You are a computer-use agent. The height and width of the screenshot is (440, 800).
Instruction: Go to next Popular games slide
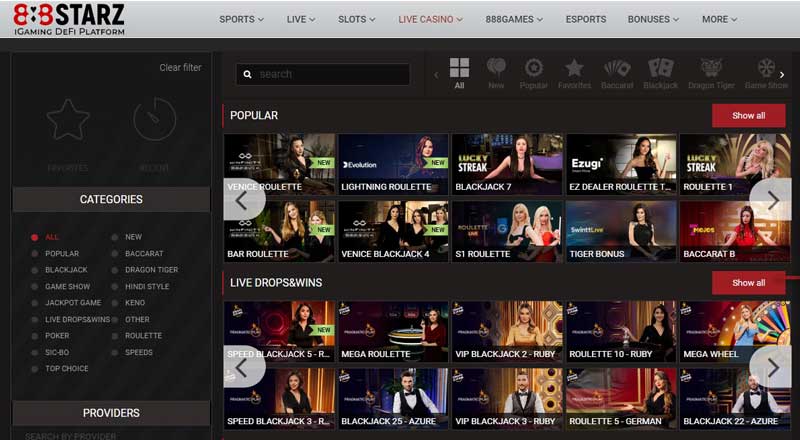coord(771,200)
